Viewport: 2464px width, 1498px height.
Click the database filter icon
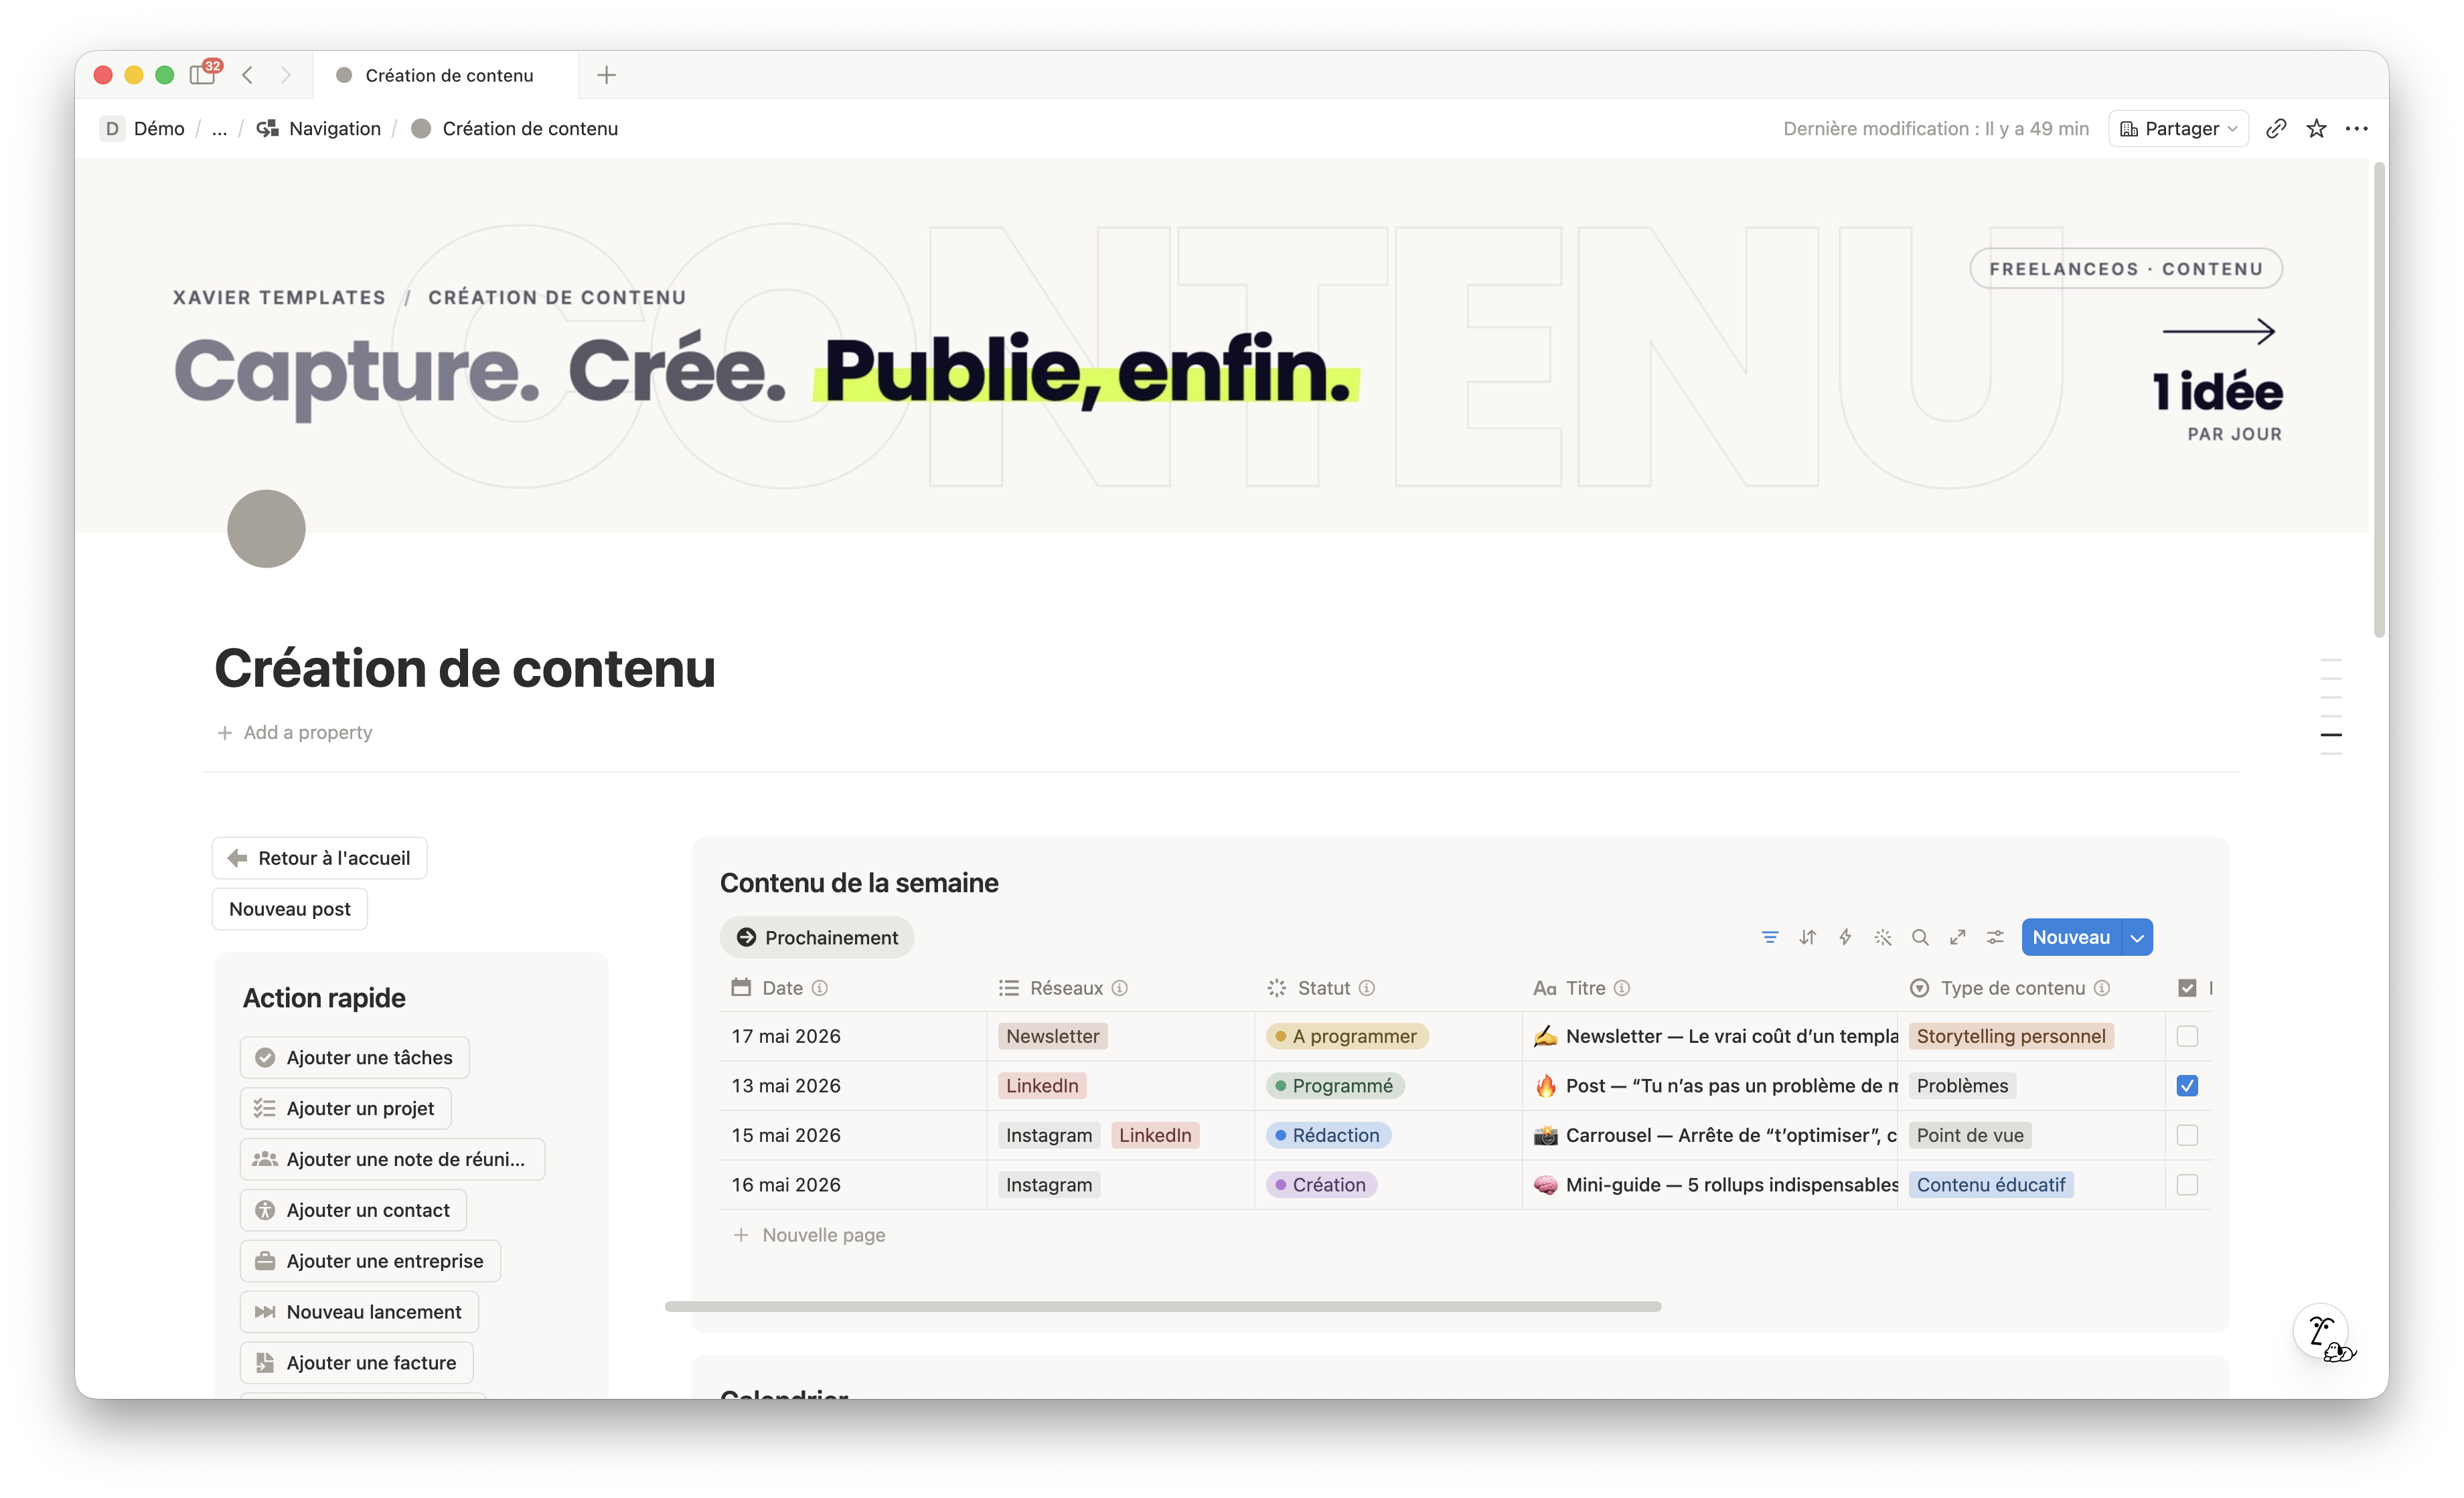[1770, 937]
